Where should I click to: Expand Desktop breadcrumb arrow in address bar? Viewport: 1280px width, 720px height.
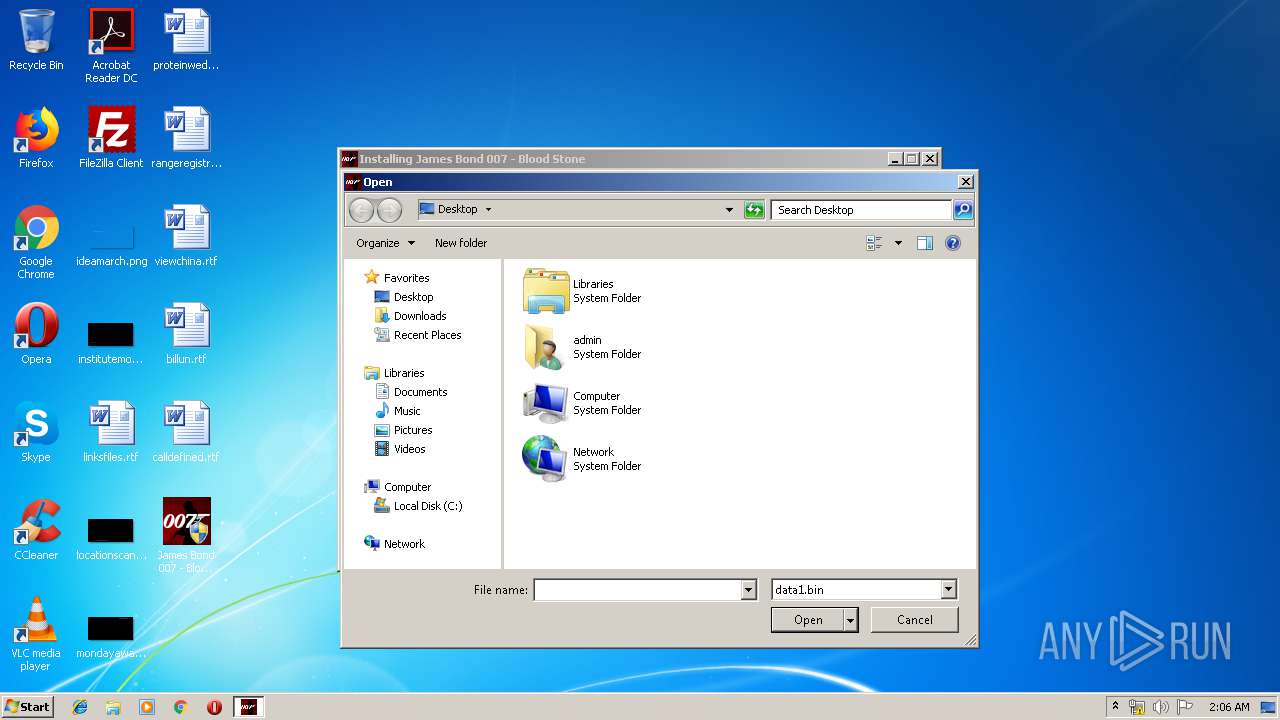[488, 210]
